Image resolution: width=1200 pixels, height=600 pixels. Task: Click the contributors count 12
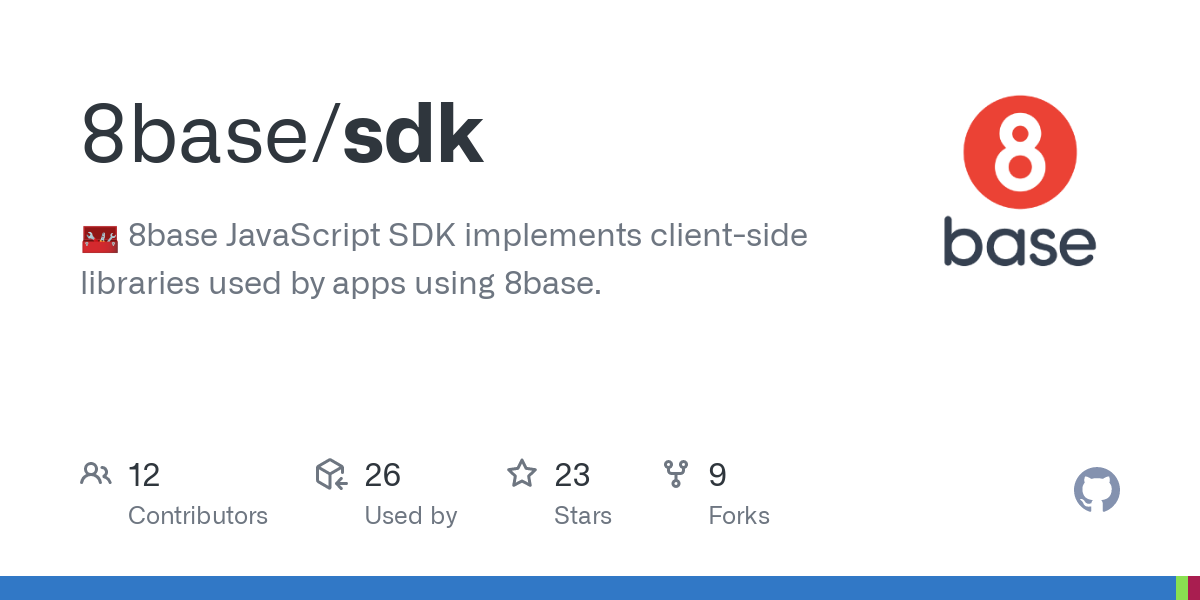[x=144, y=475]
